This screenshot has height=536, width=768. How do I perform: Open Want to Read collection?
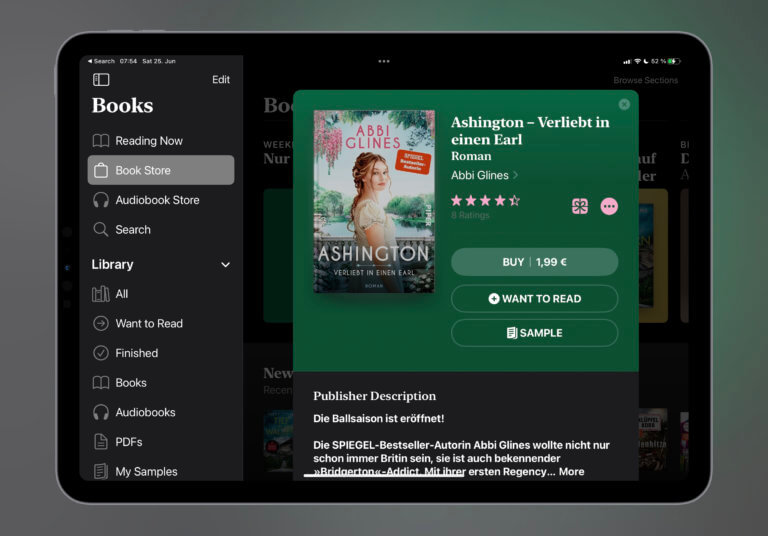161,323
